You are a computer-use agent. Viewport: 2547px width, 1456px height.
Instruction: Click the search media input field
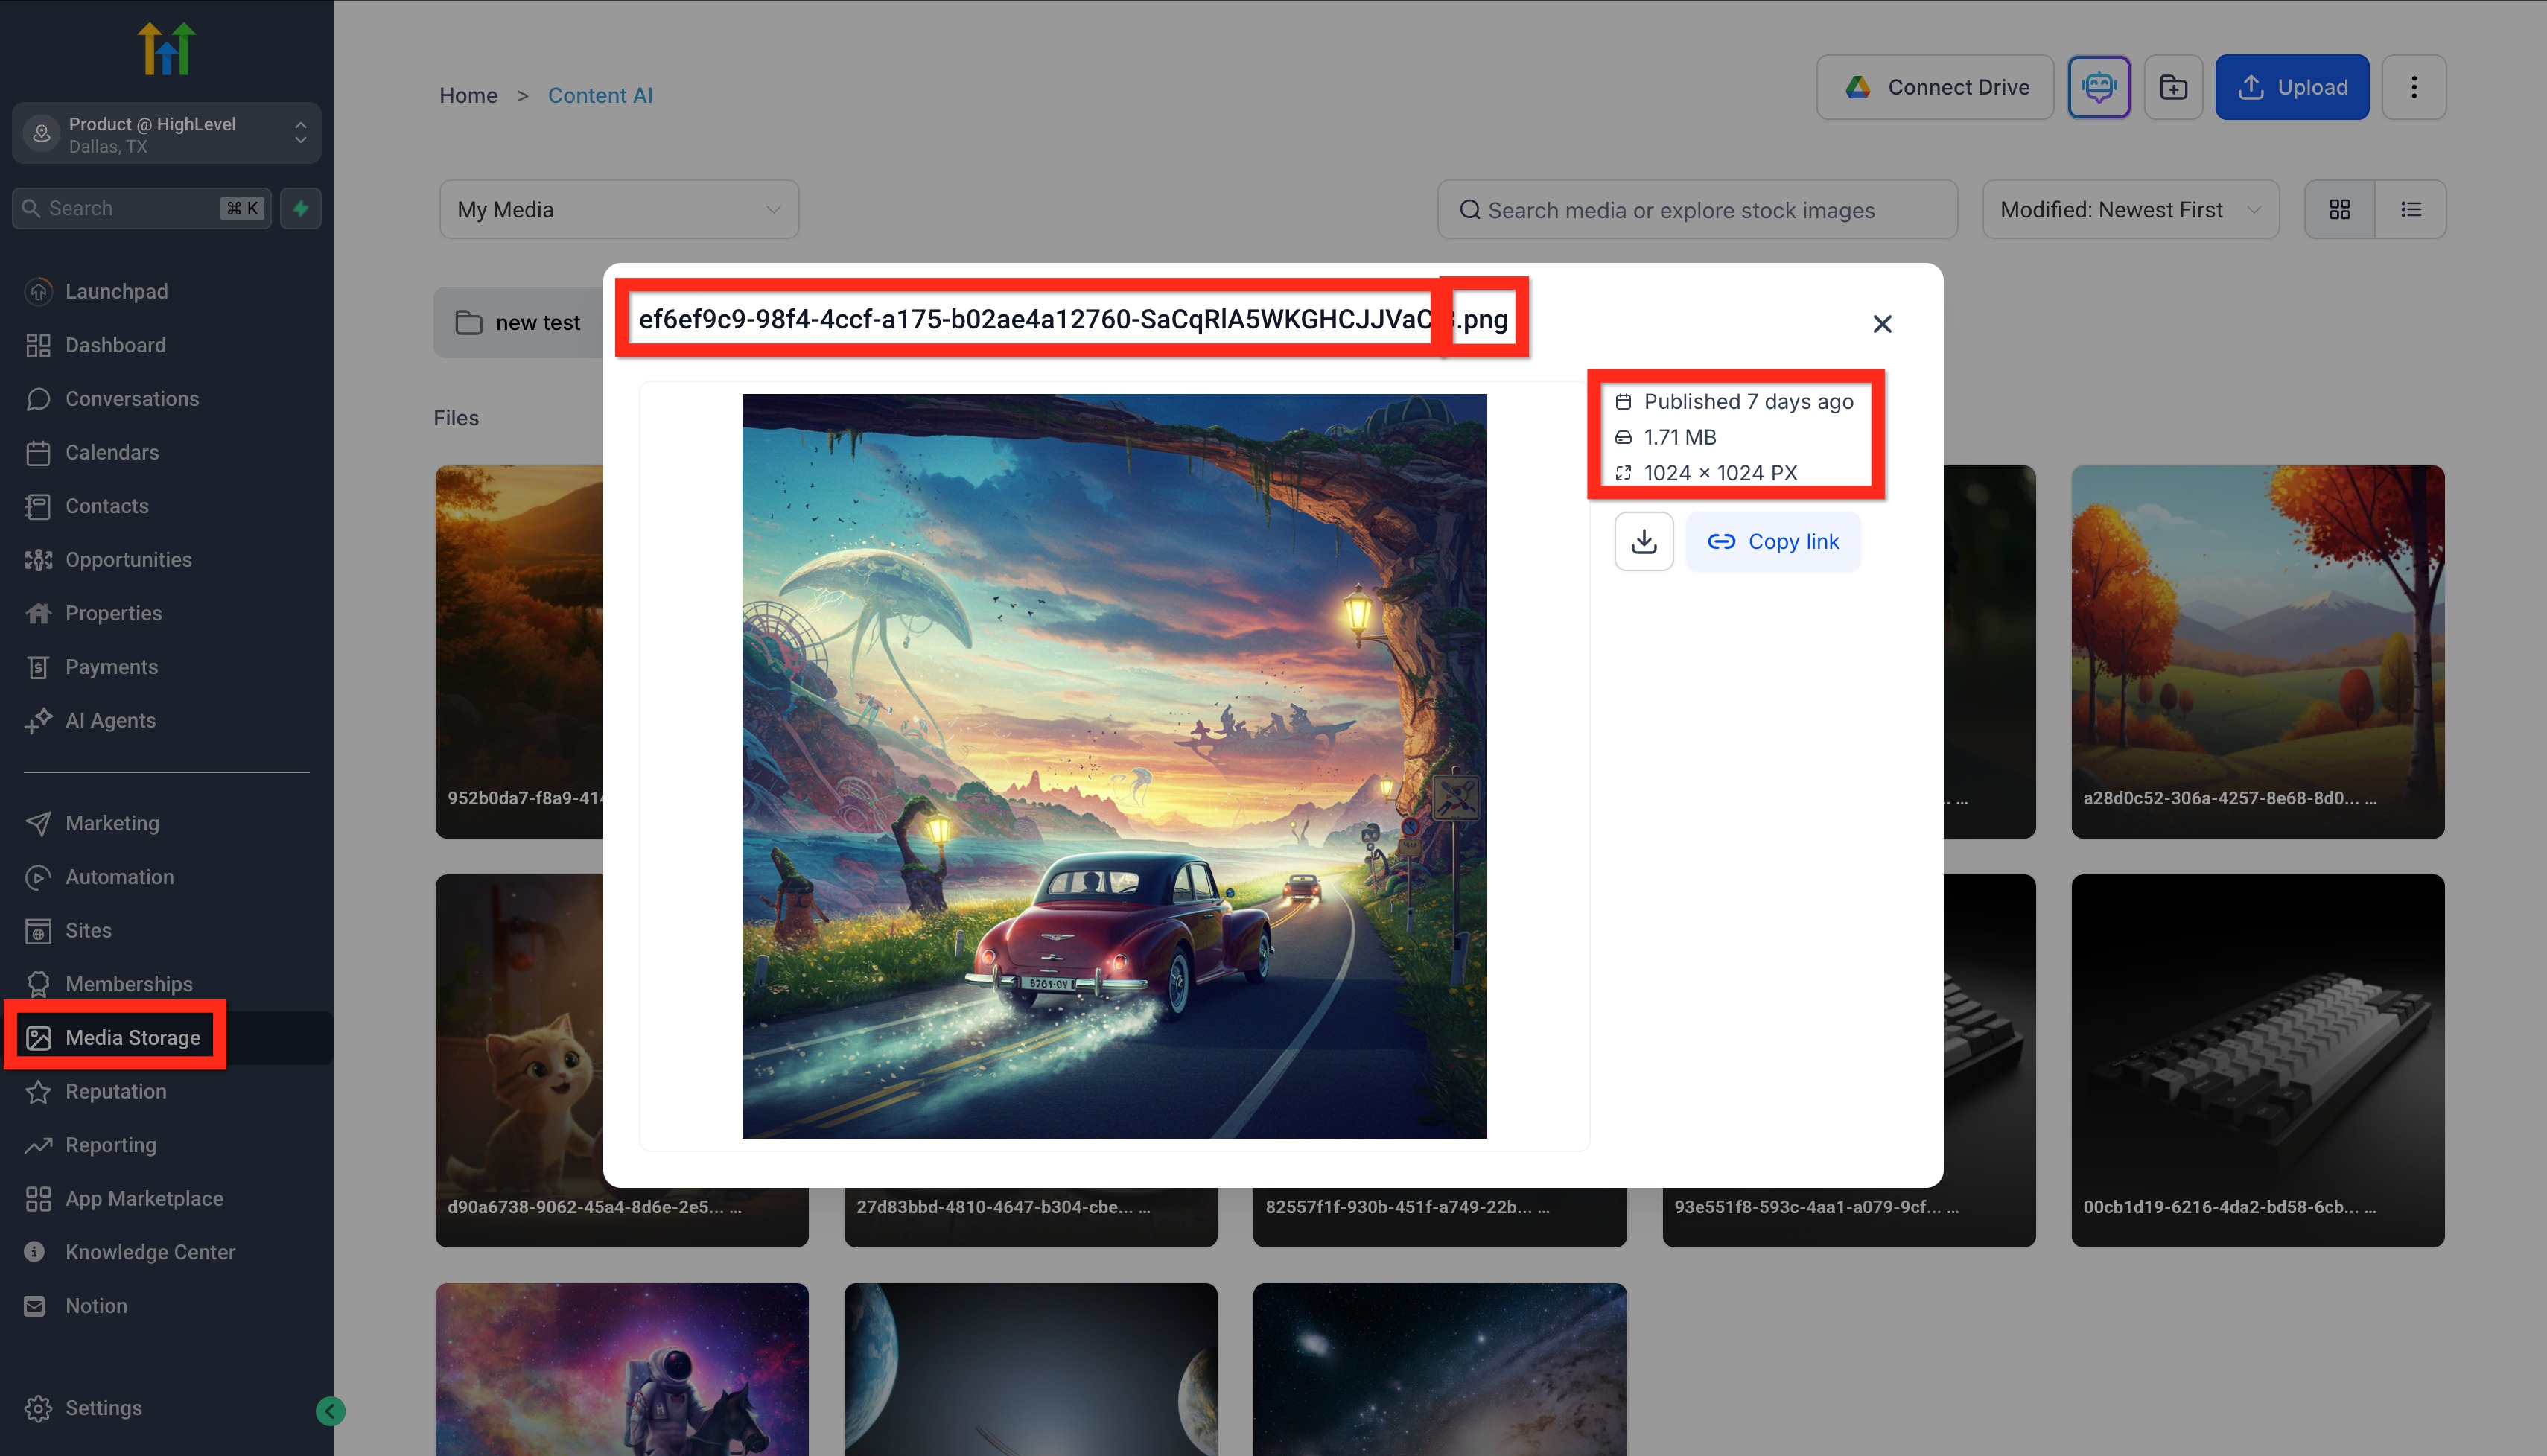(x=1697, y=209)
